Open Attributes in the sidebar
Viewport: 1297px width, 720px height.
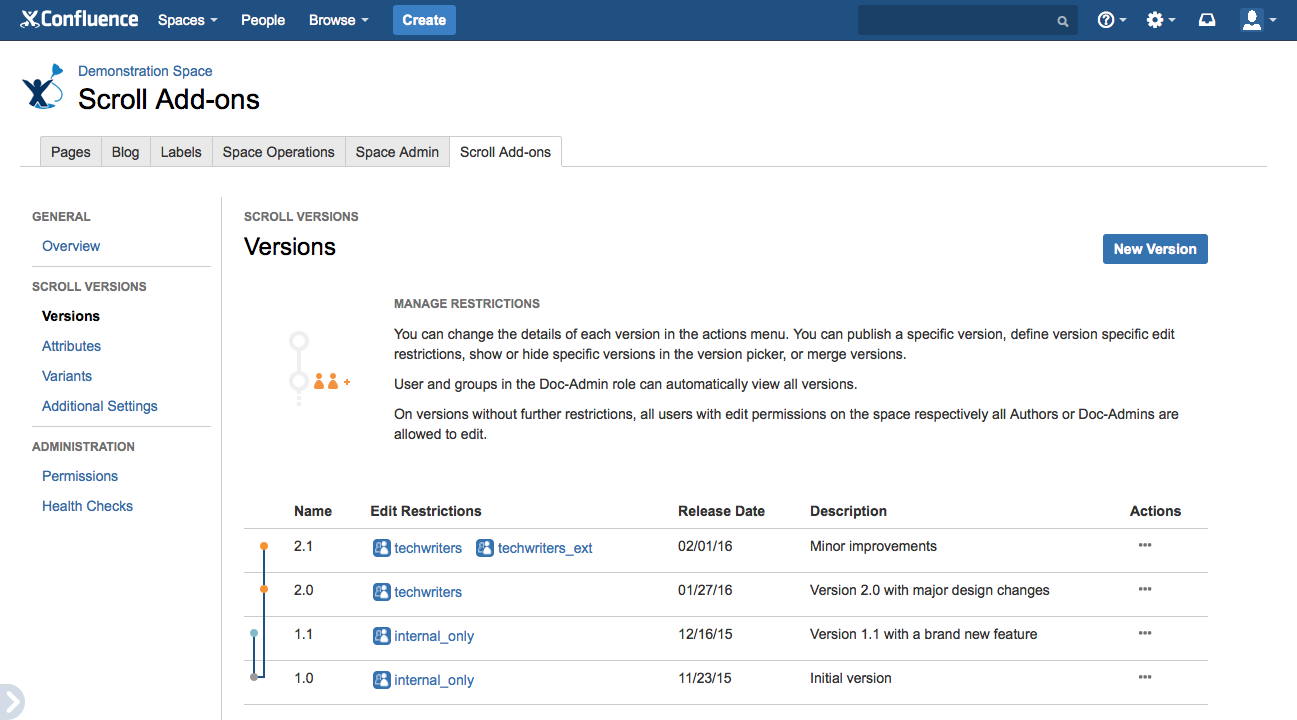coord(71,346)
